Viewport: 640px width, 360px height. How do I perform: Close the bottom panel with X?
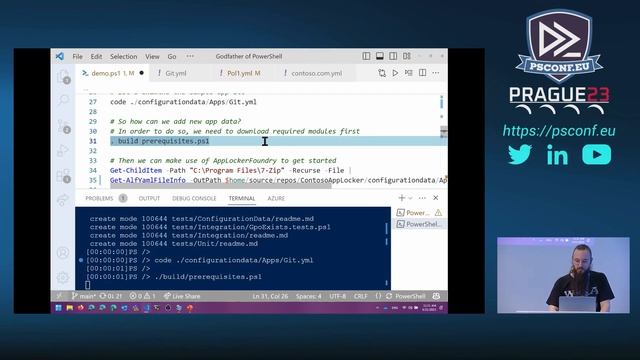436,198
